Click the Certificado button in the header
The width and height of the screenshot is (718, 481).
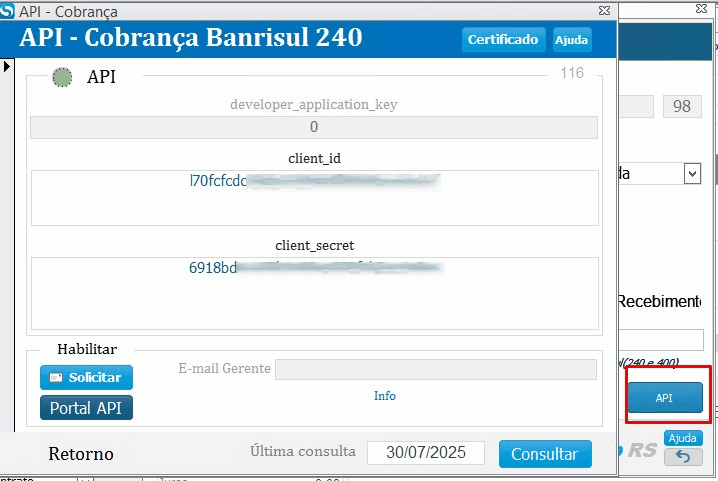tap(504, 40)
